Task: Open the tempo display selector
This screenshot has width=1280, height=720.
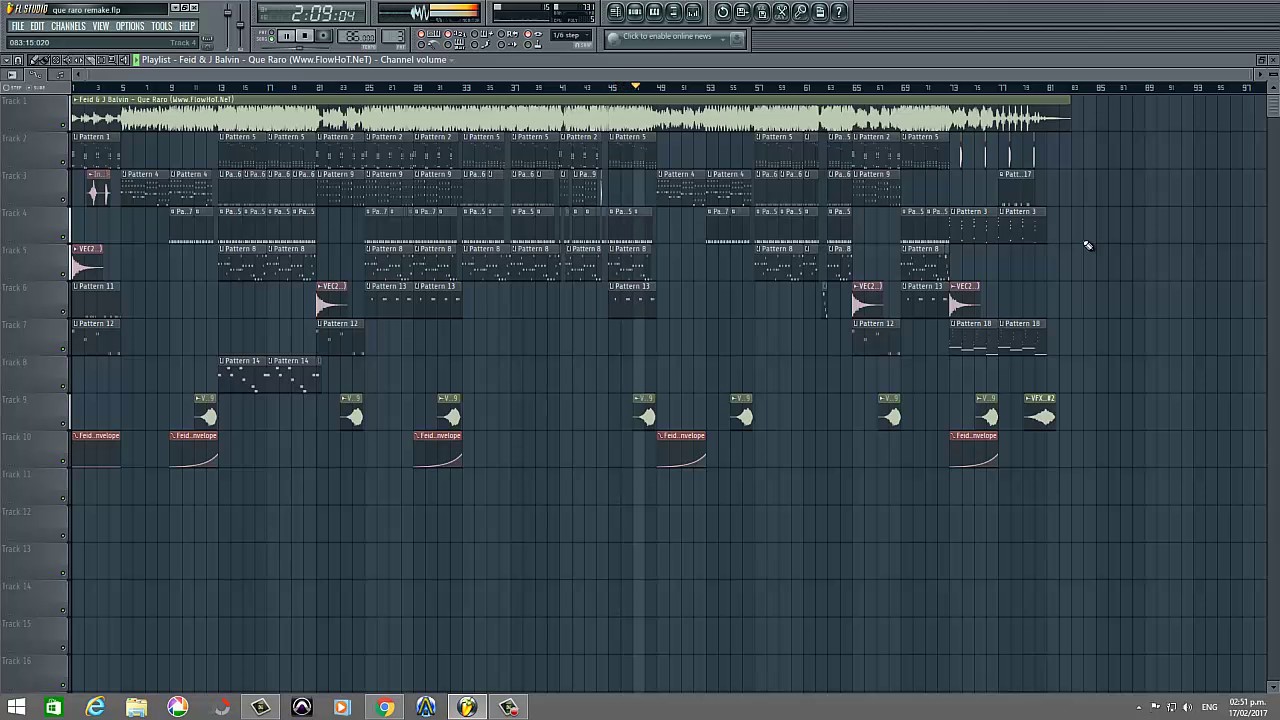Action: click(x=356, y=37)
